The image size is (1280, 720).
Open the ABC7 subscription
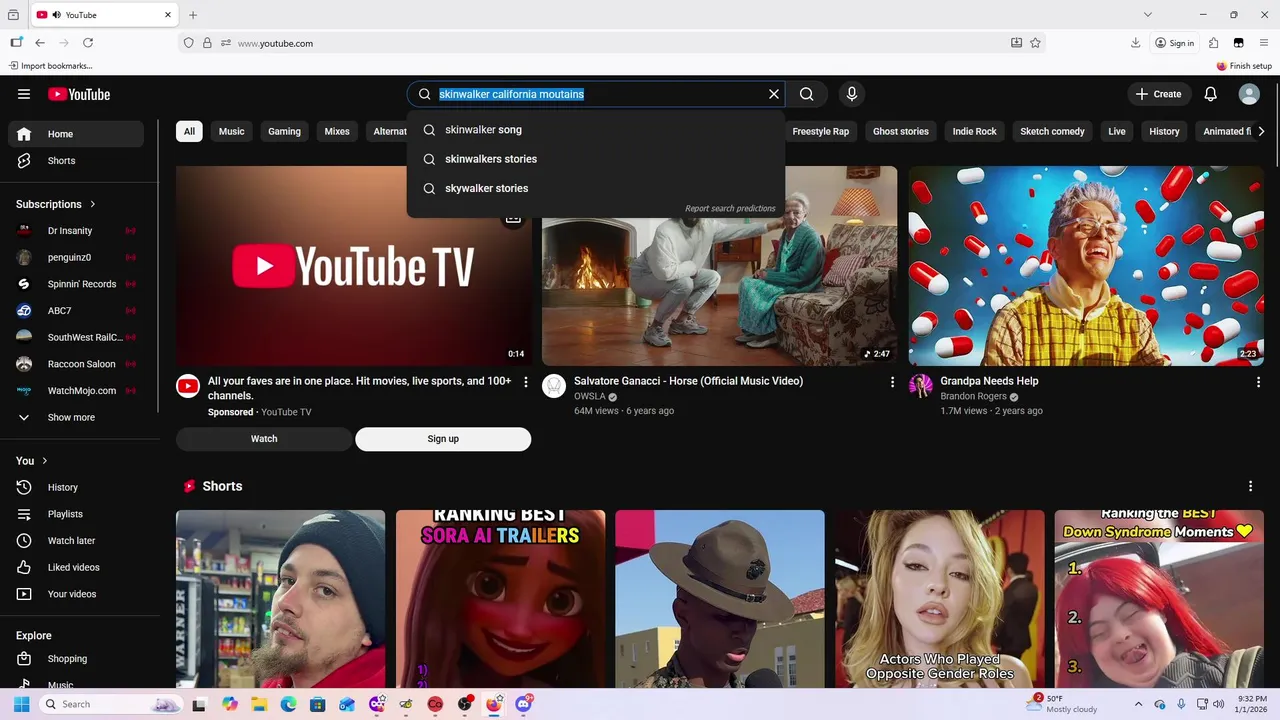(76, 311)
